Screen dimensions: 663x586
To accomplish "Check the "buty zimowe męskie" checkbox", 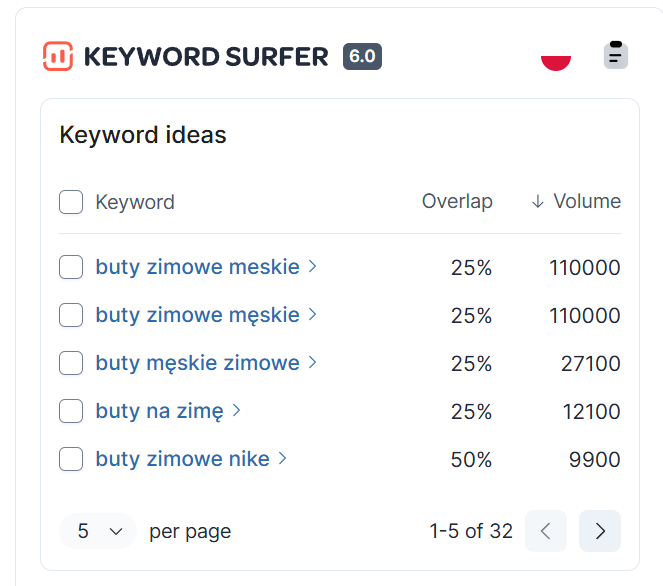I will click(x=71, y=315).
